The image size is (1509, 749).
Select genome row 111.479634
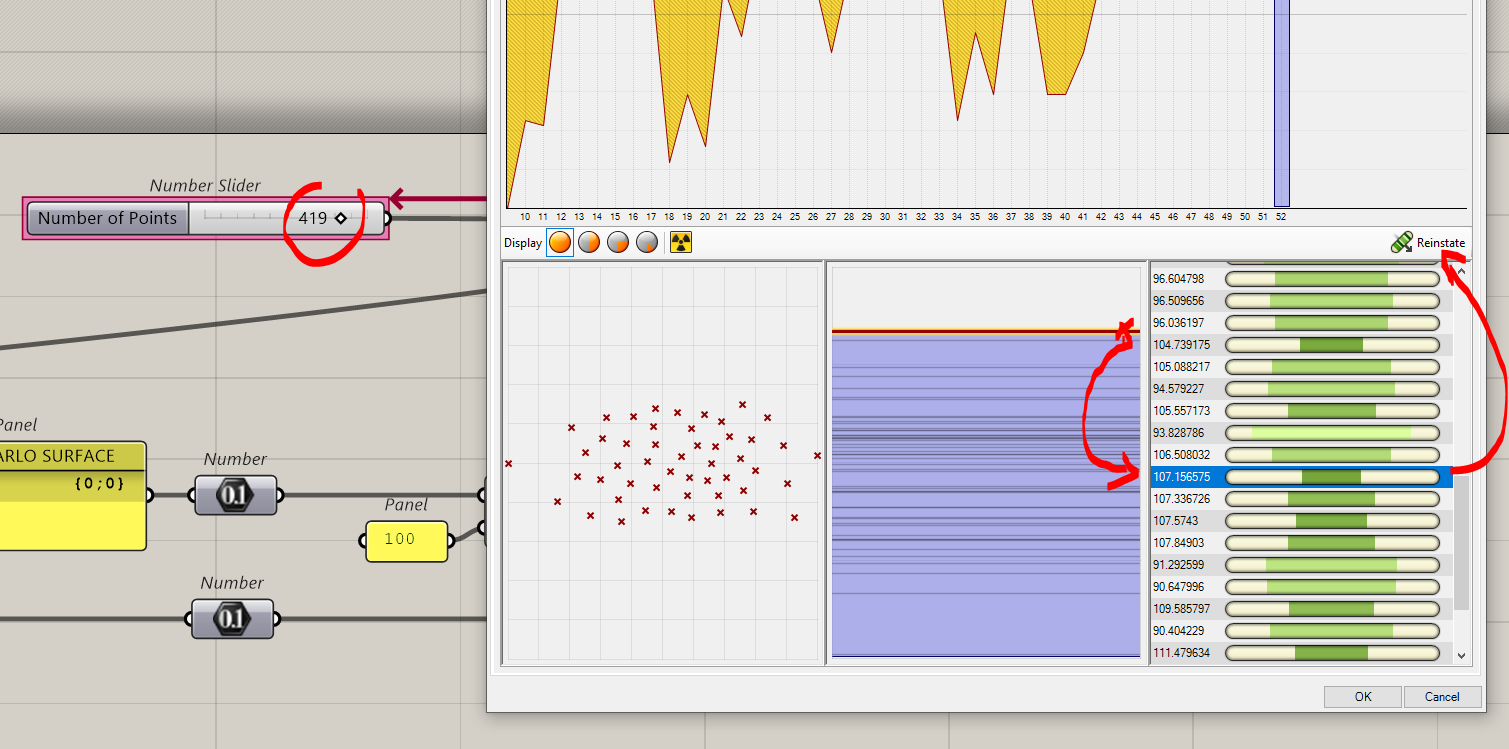(x=1301, y=653)
